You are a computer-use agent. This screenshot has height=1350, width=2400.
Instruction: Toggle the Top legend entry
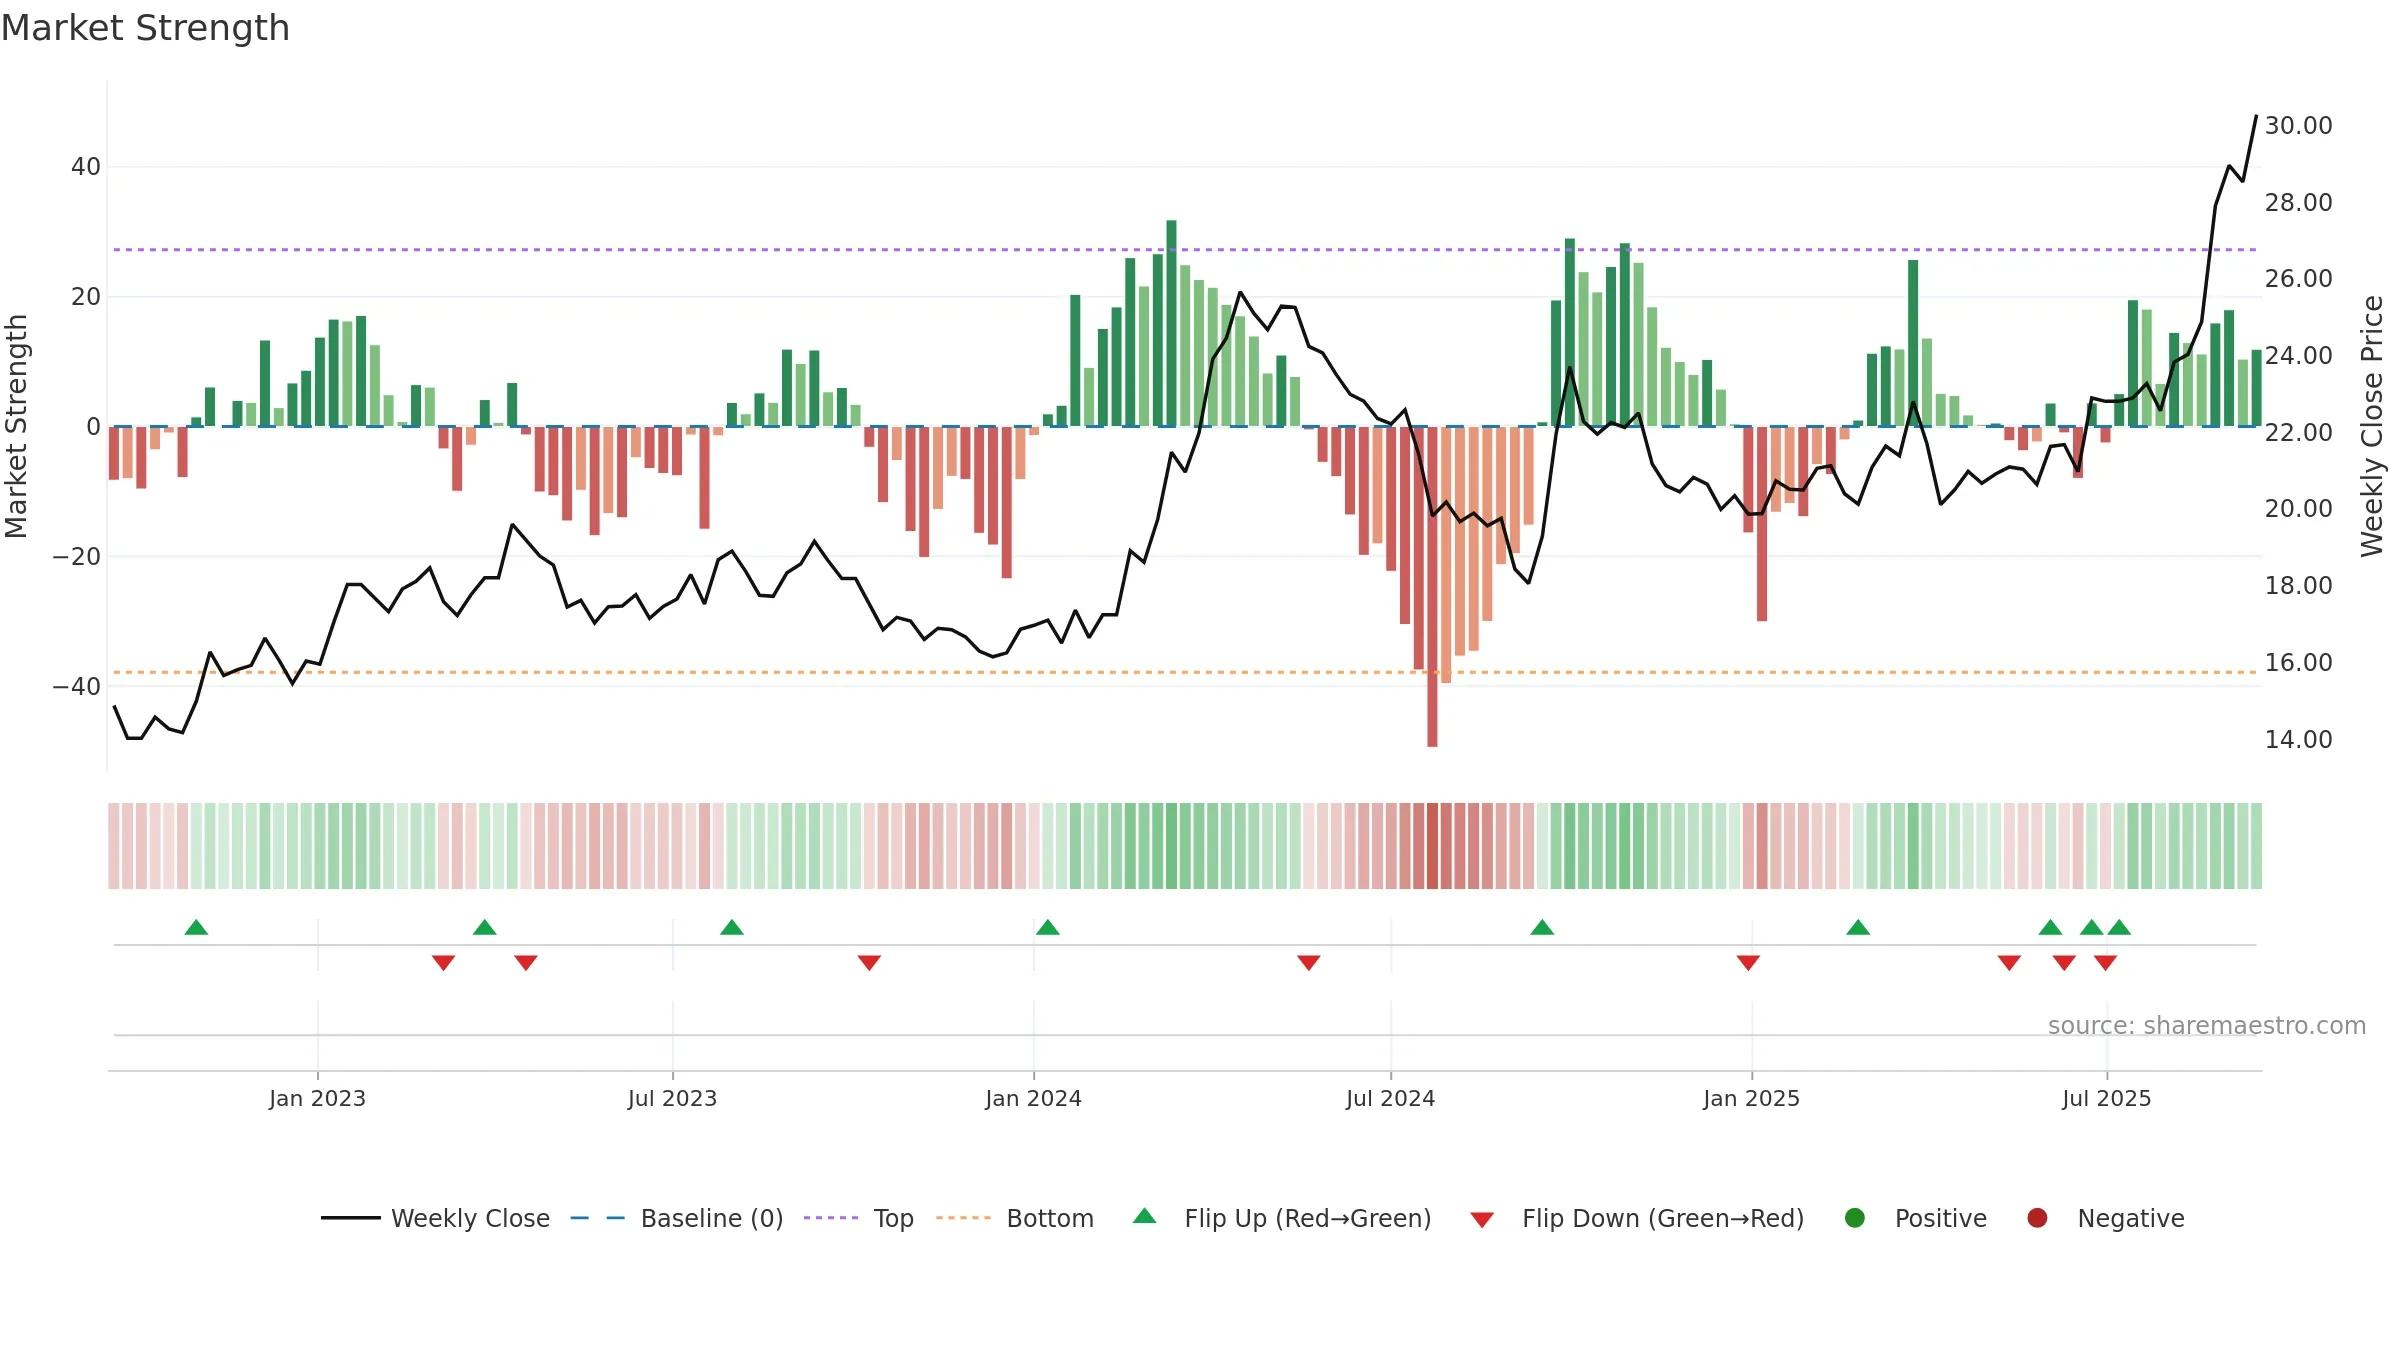pos(859,1218)
